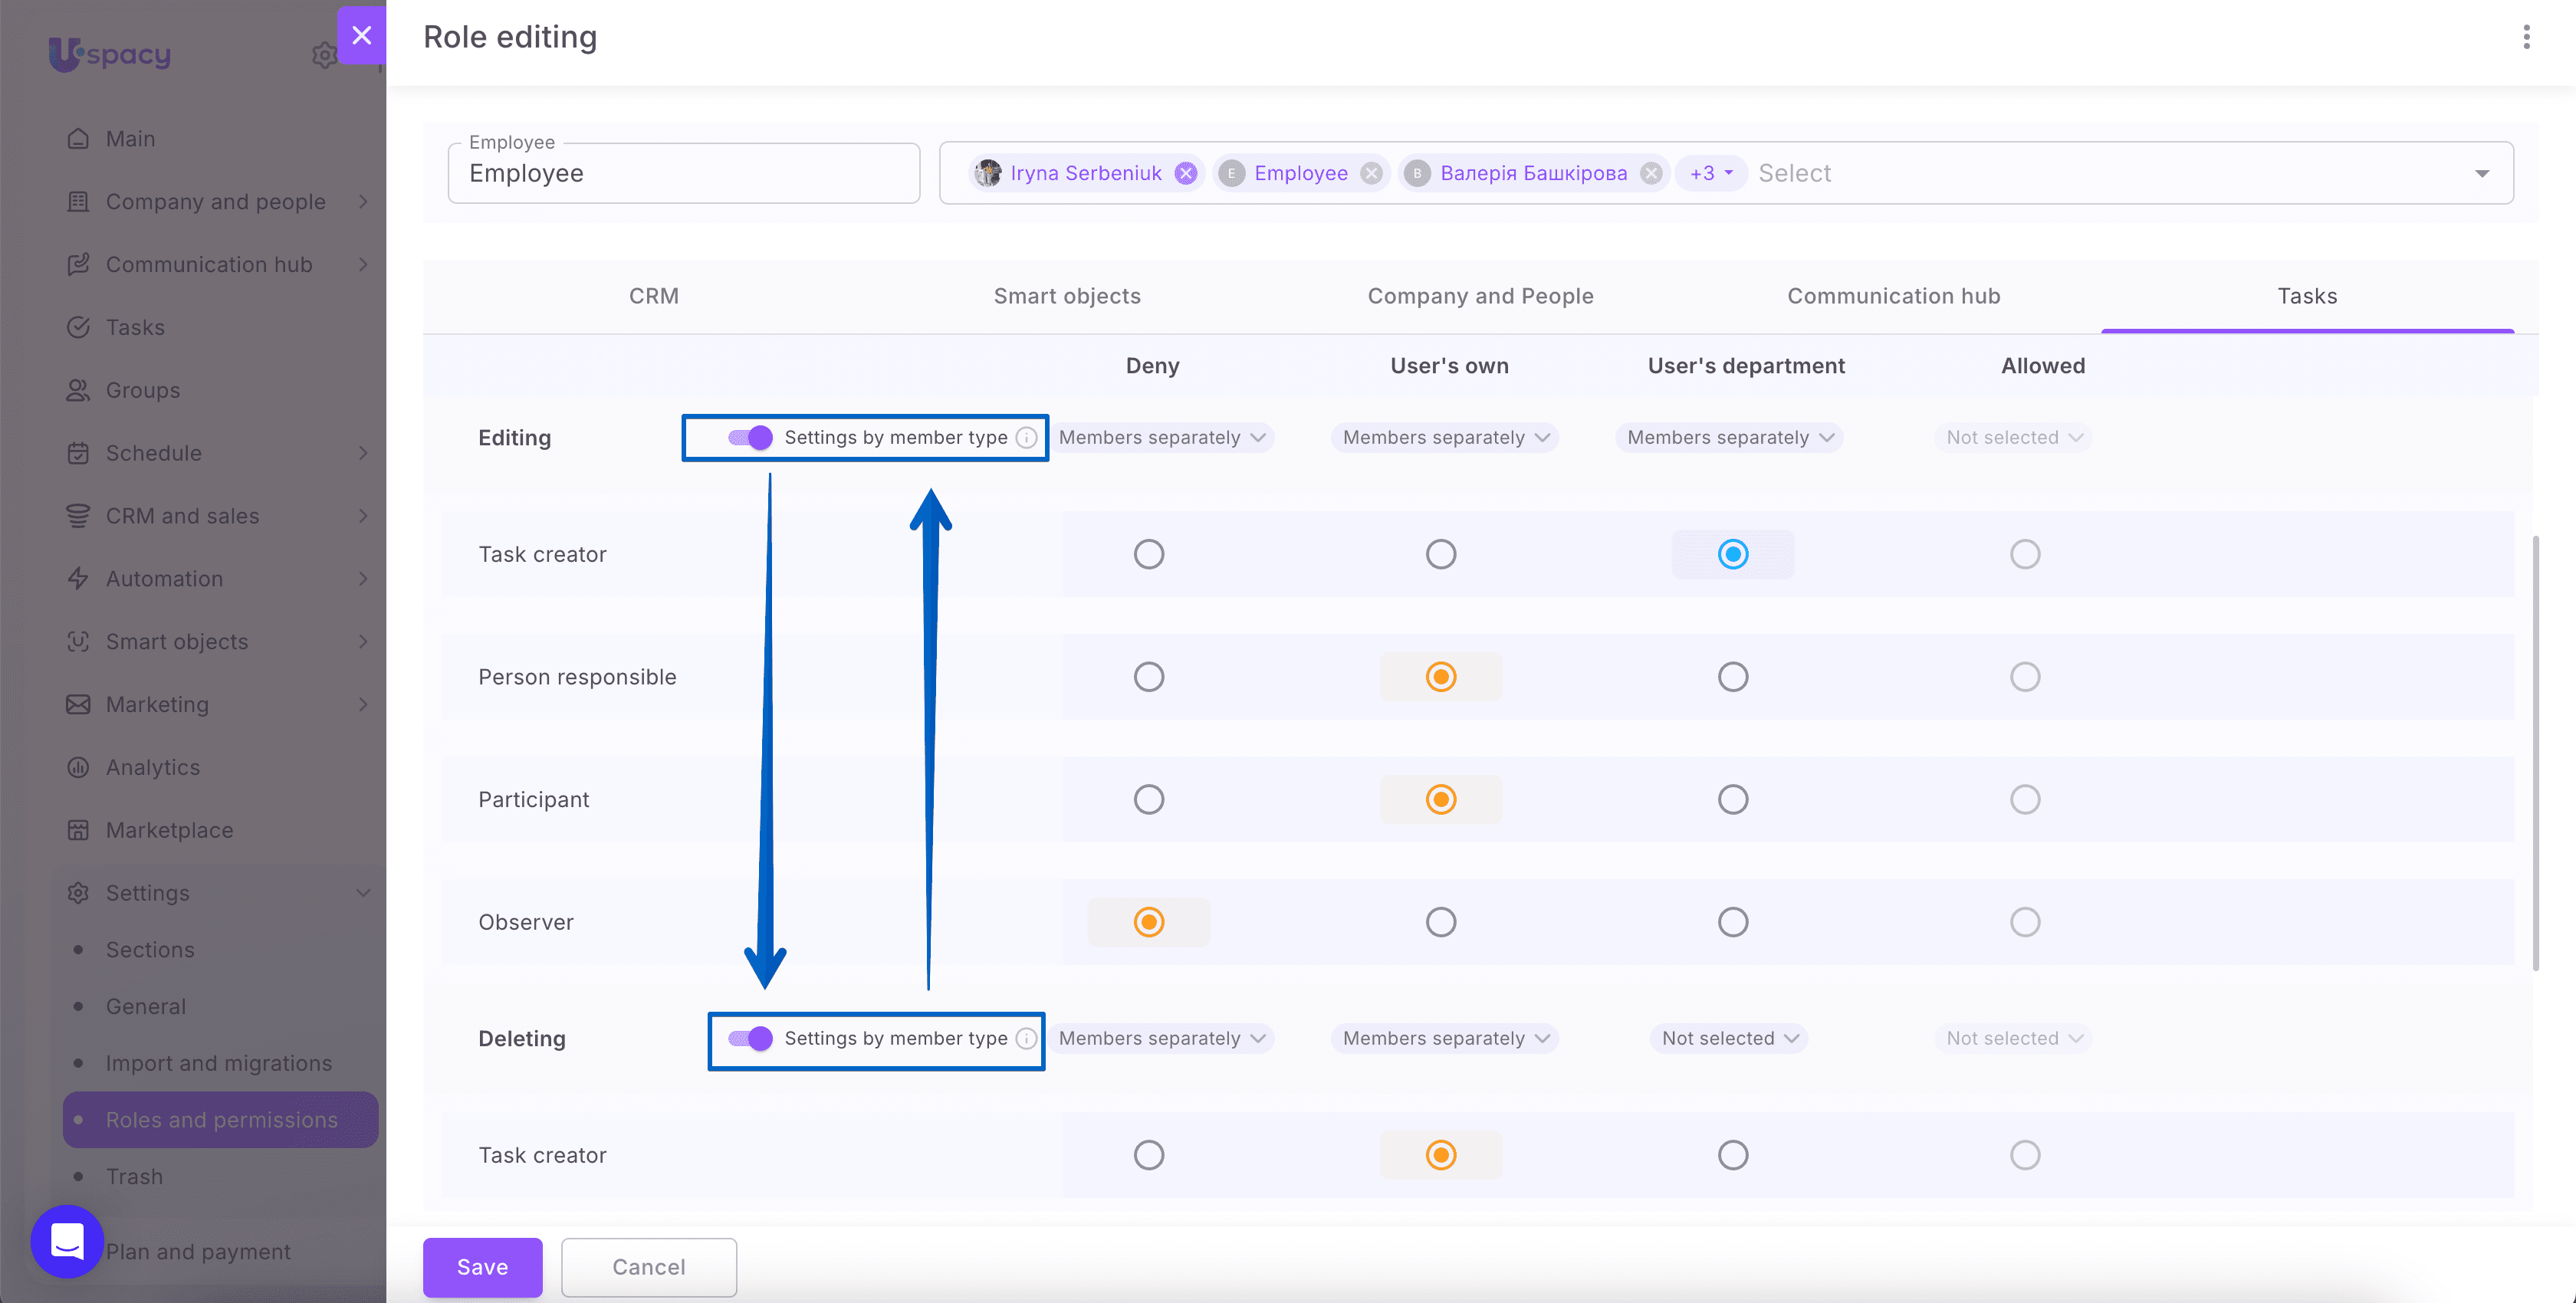
Task: Open the three-dot menu in Role editing header
Action: tap(2526, 37)
